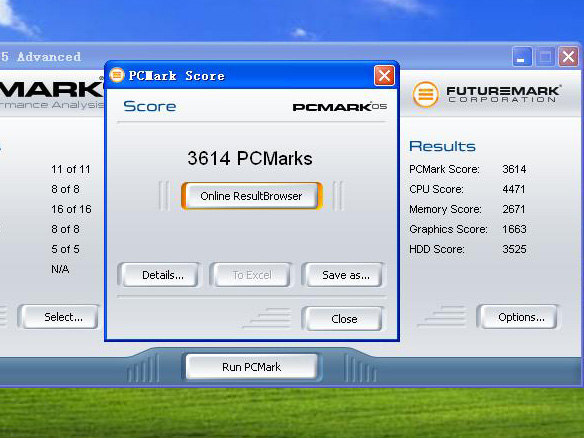Click the To Excel export button

pos(252,275)
